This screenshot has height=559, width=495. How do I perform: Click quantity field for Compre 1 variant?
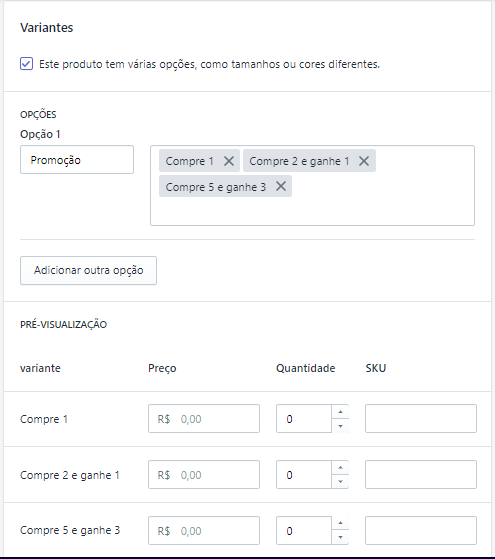(304, 419)
